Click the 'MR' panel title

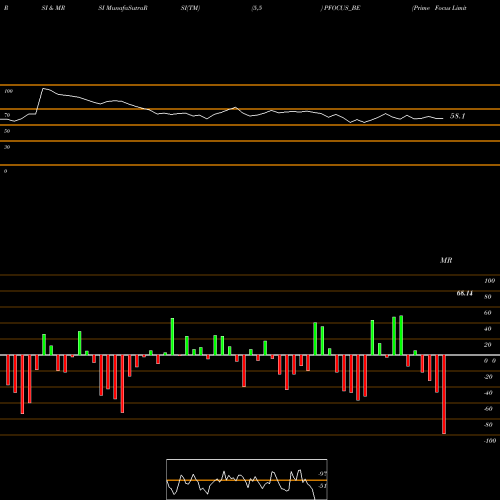point(446,260)
